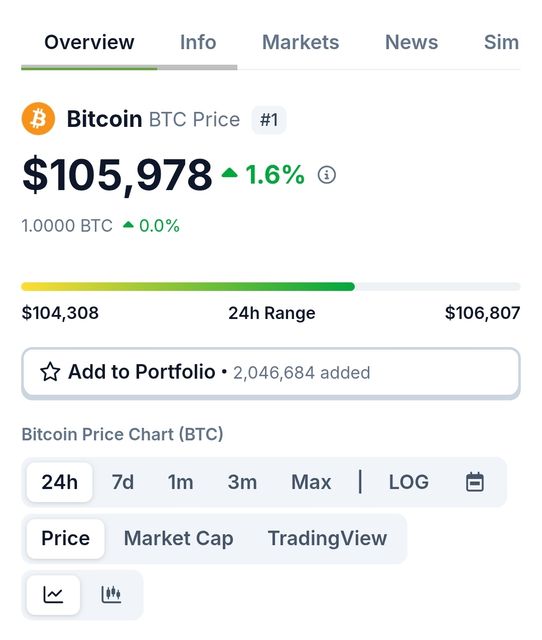The width and height of the screenshot is (542, 640).
Task: Select the 7d time range
Action: [123, 482]
